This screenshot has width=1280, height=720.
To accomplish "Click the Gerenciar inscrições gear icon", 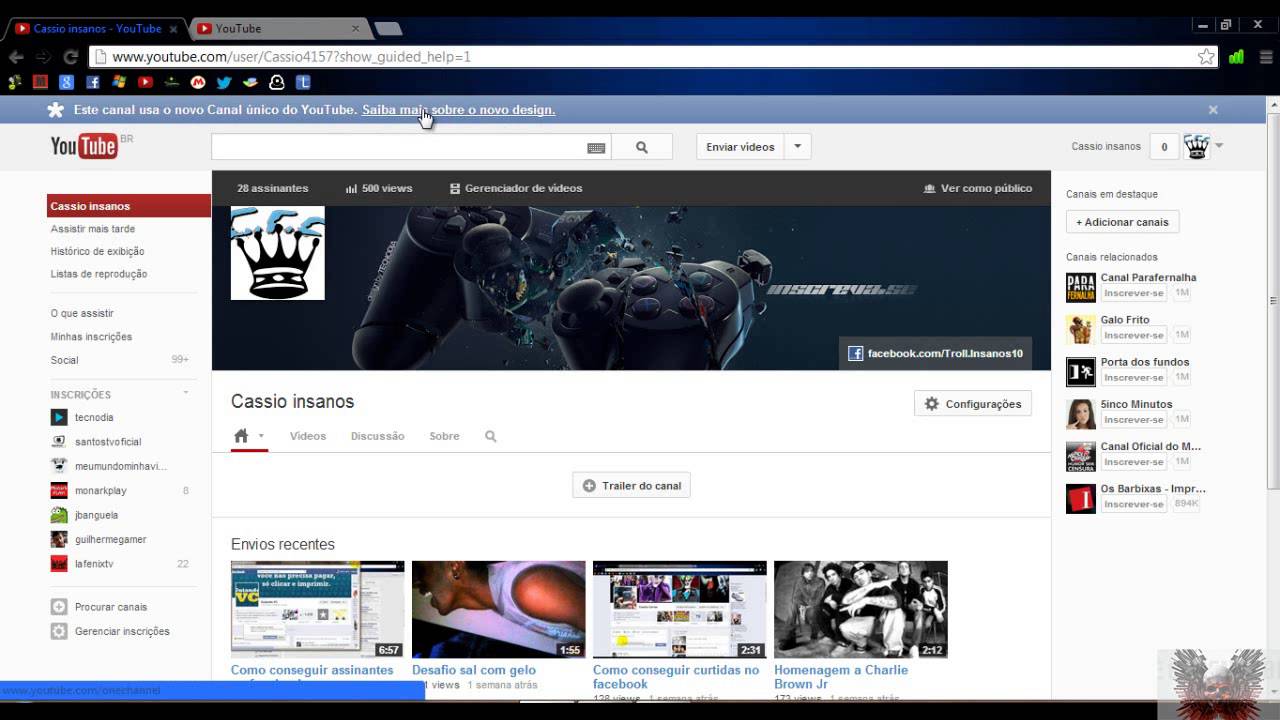I will 59,631.
